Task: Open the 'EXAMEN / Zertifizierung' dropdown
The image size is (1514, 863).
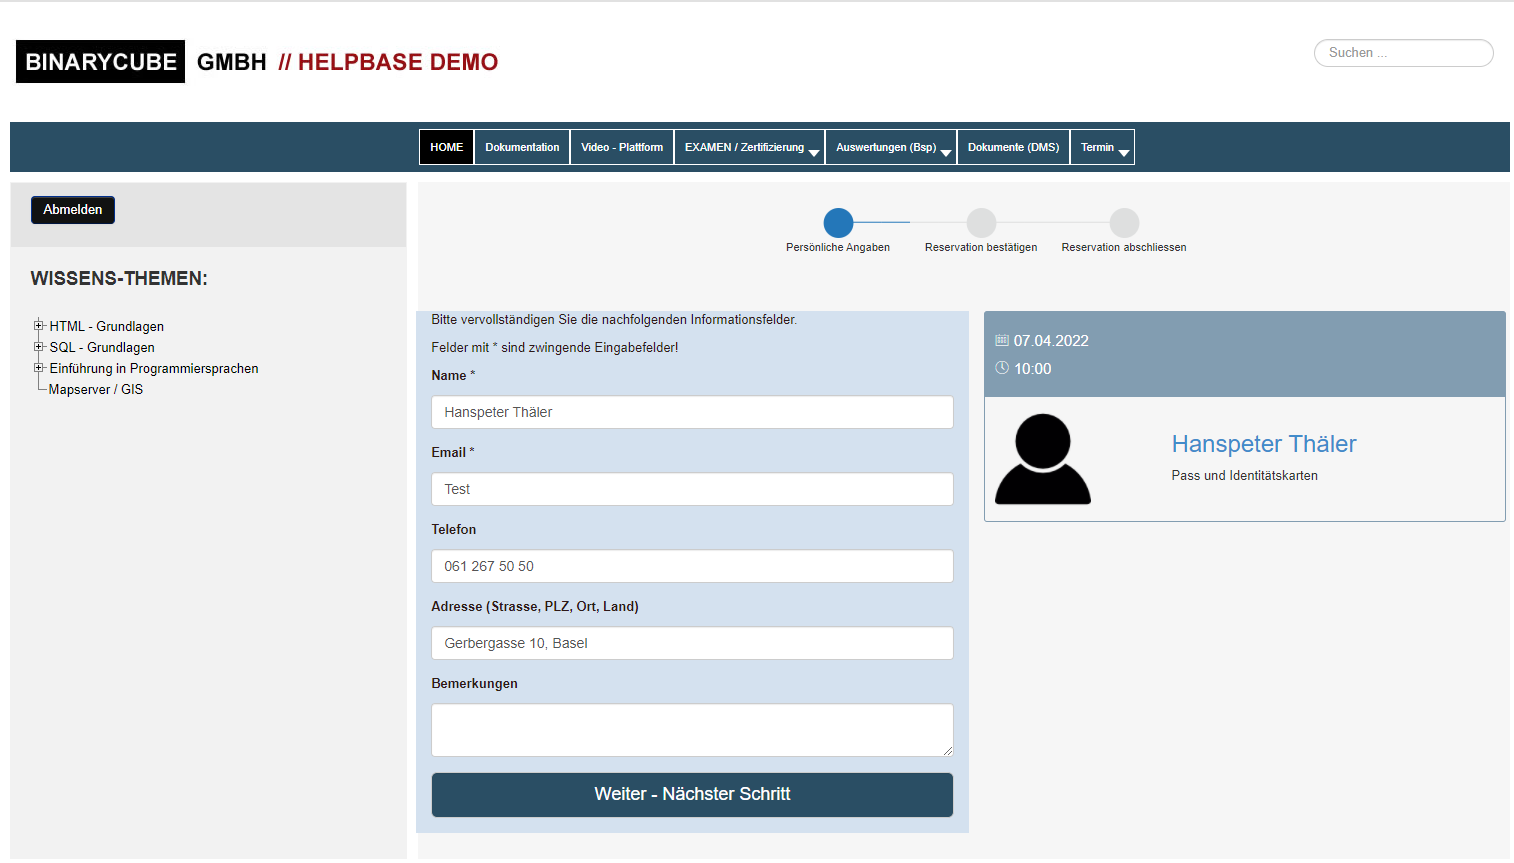Action: pos(744,146)
